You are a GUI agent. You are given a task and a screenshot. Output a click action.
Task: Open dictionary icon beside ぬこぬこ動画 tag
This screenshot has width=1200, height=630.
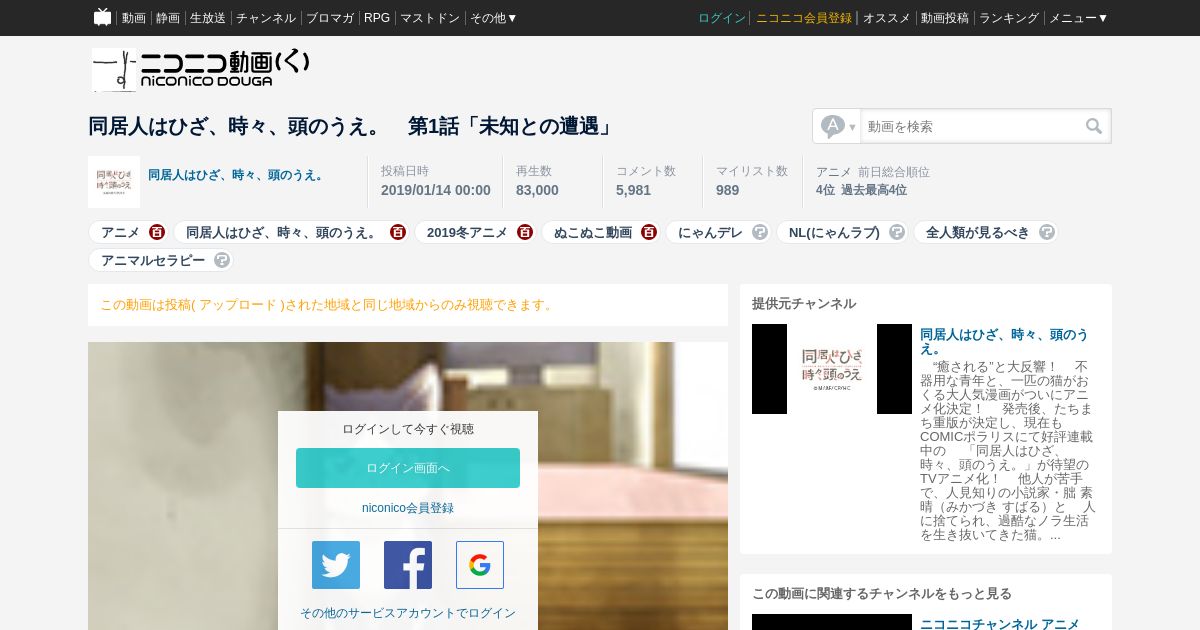(649, 232)
